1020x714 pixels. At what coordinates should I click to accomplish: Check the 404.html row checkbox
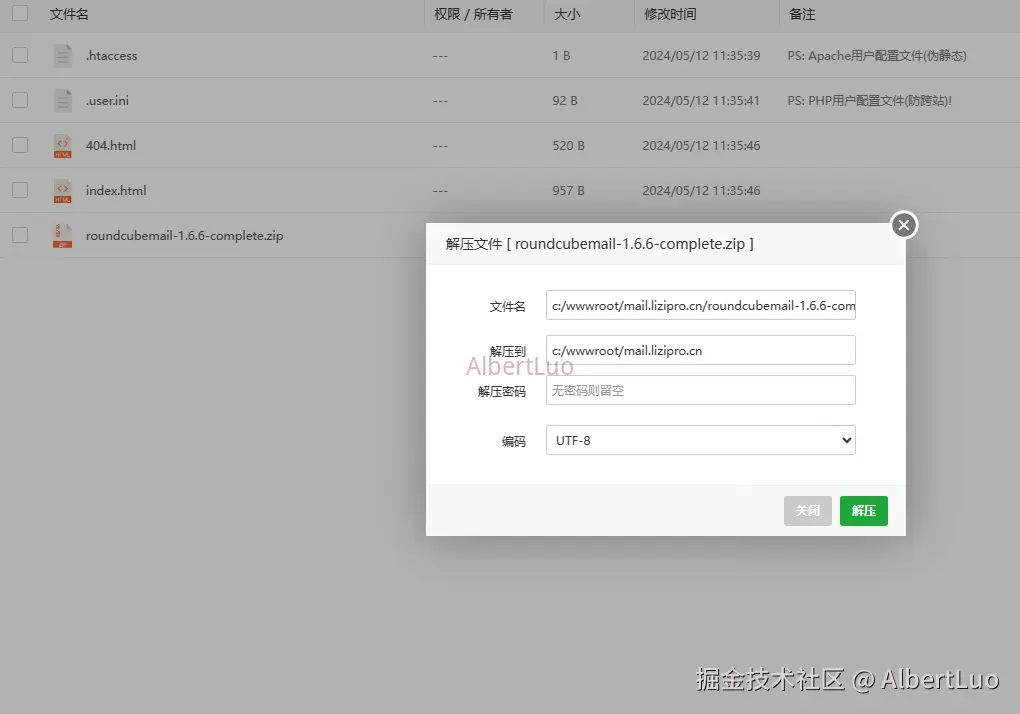20,145
